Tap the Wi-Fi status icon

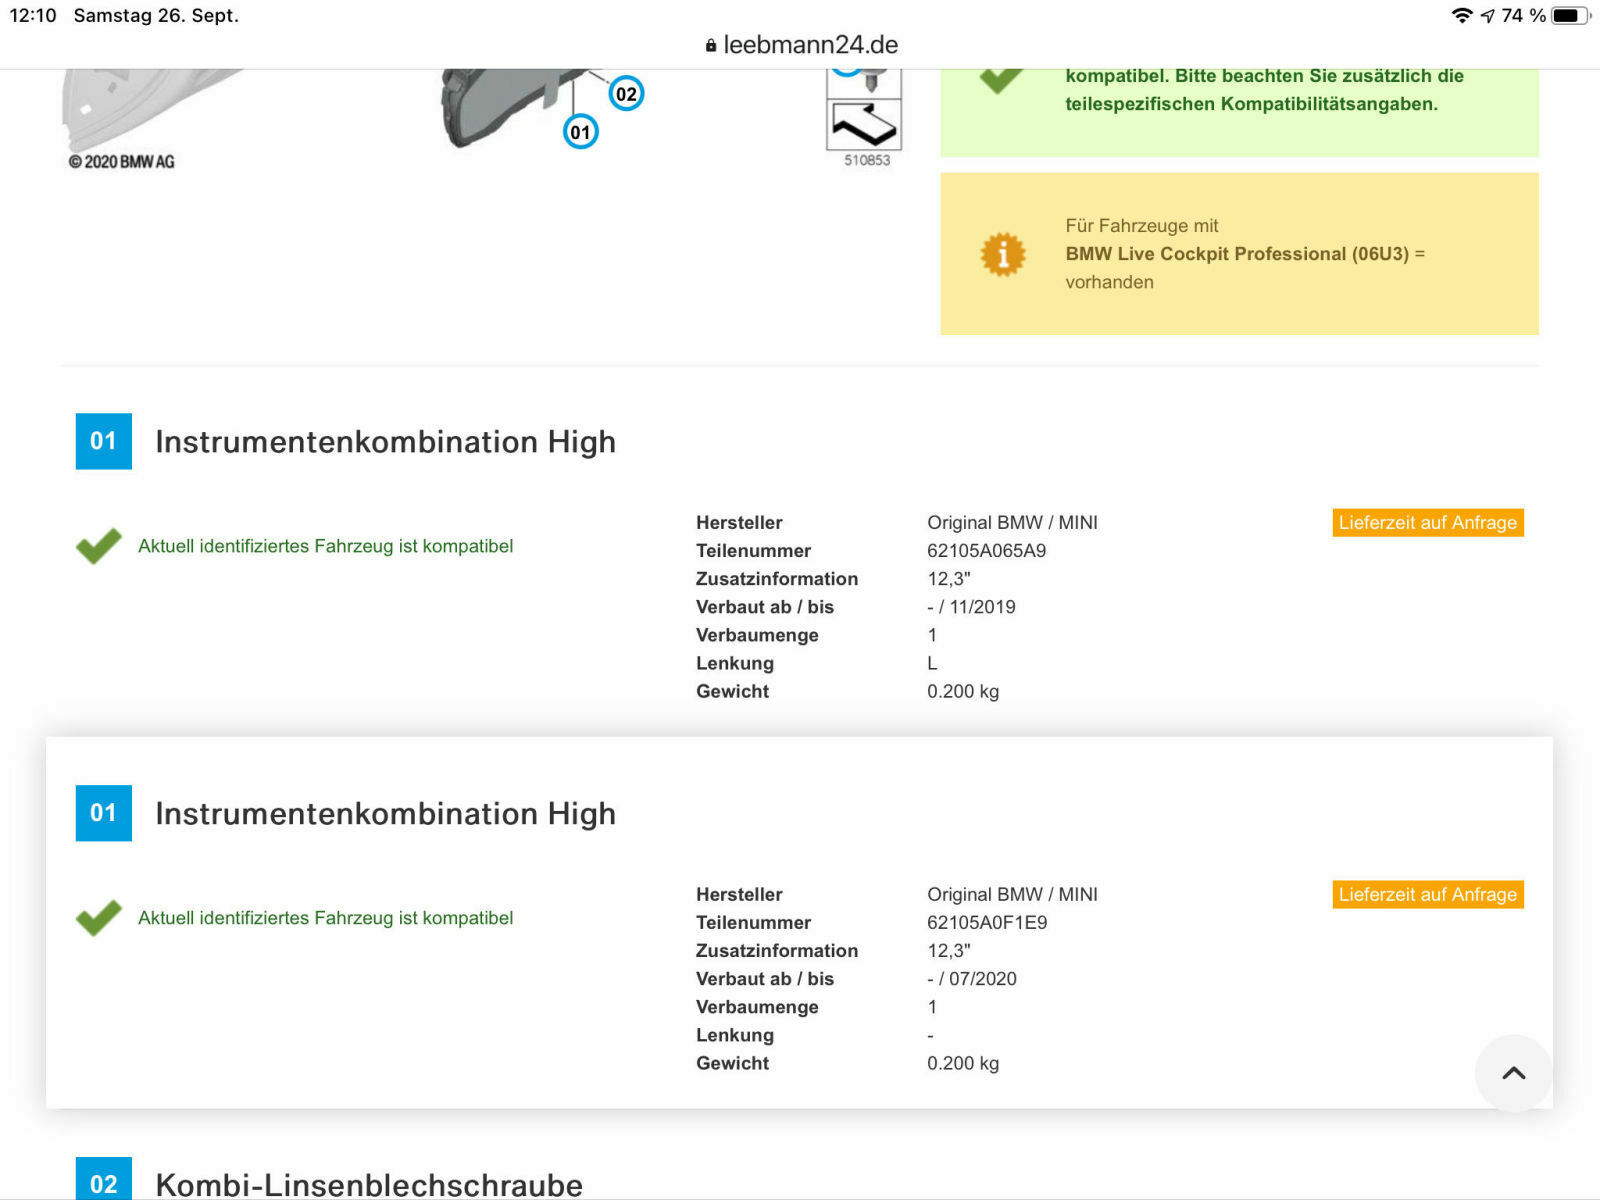(1462, 15)
